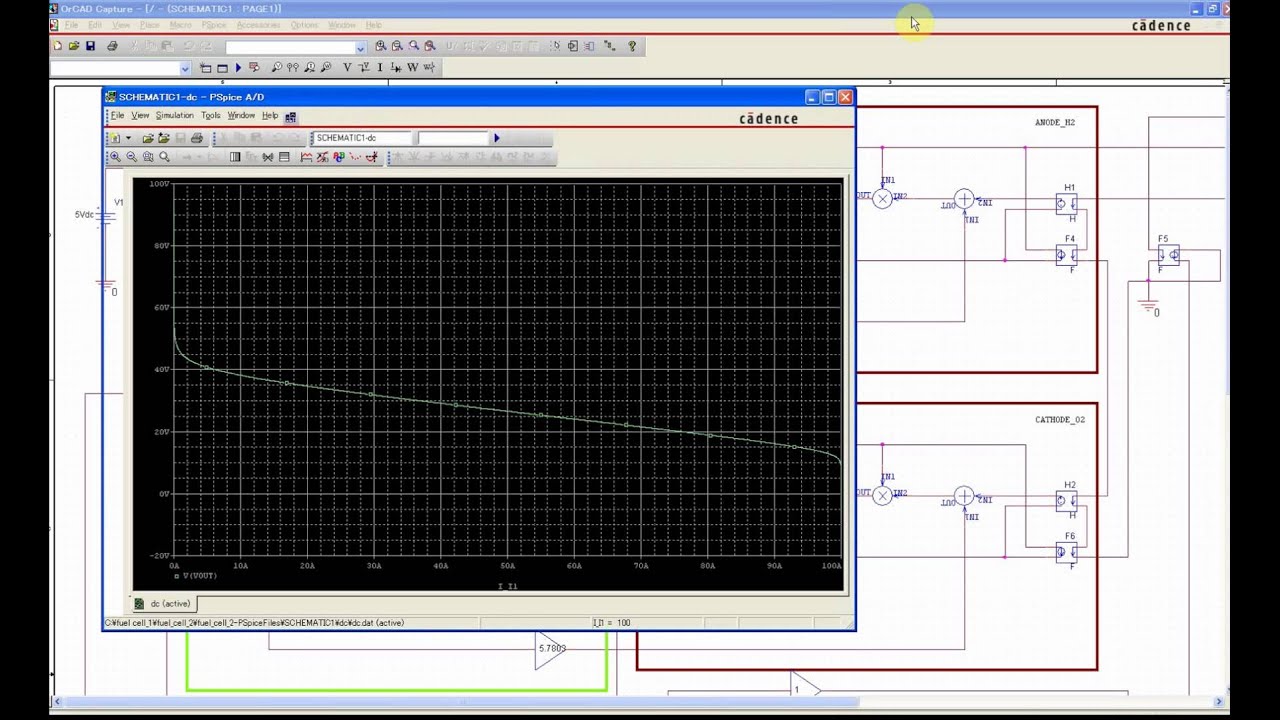Screen dimensions: 1280x720
Task: Click Zoom Fit icon in PSpice A/D toolbar
Action: click(164, 157)
